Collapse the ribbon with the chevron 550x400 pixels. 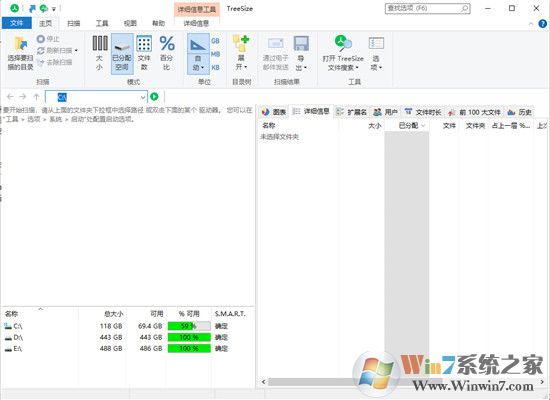[531, 24]
